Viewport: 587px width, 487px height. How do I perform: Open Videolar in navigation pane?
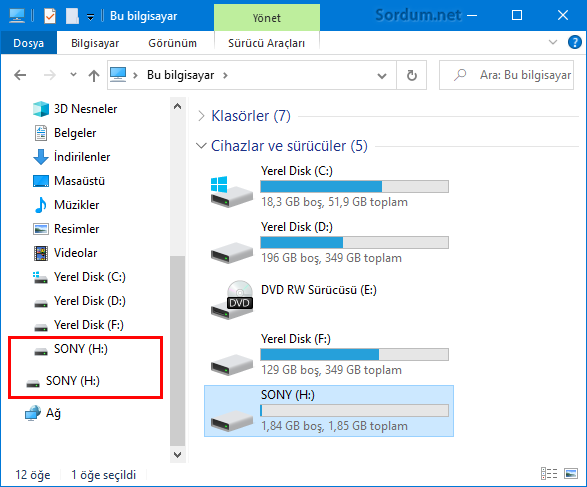[75, 253]
